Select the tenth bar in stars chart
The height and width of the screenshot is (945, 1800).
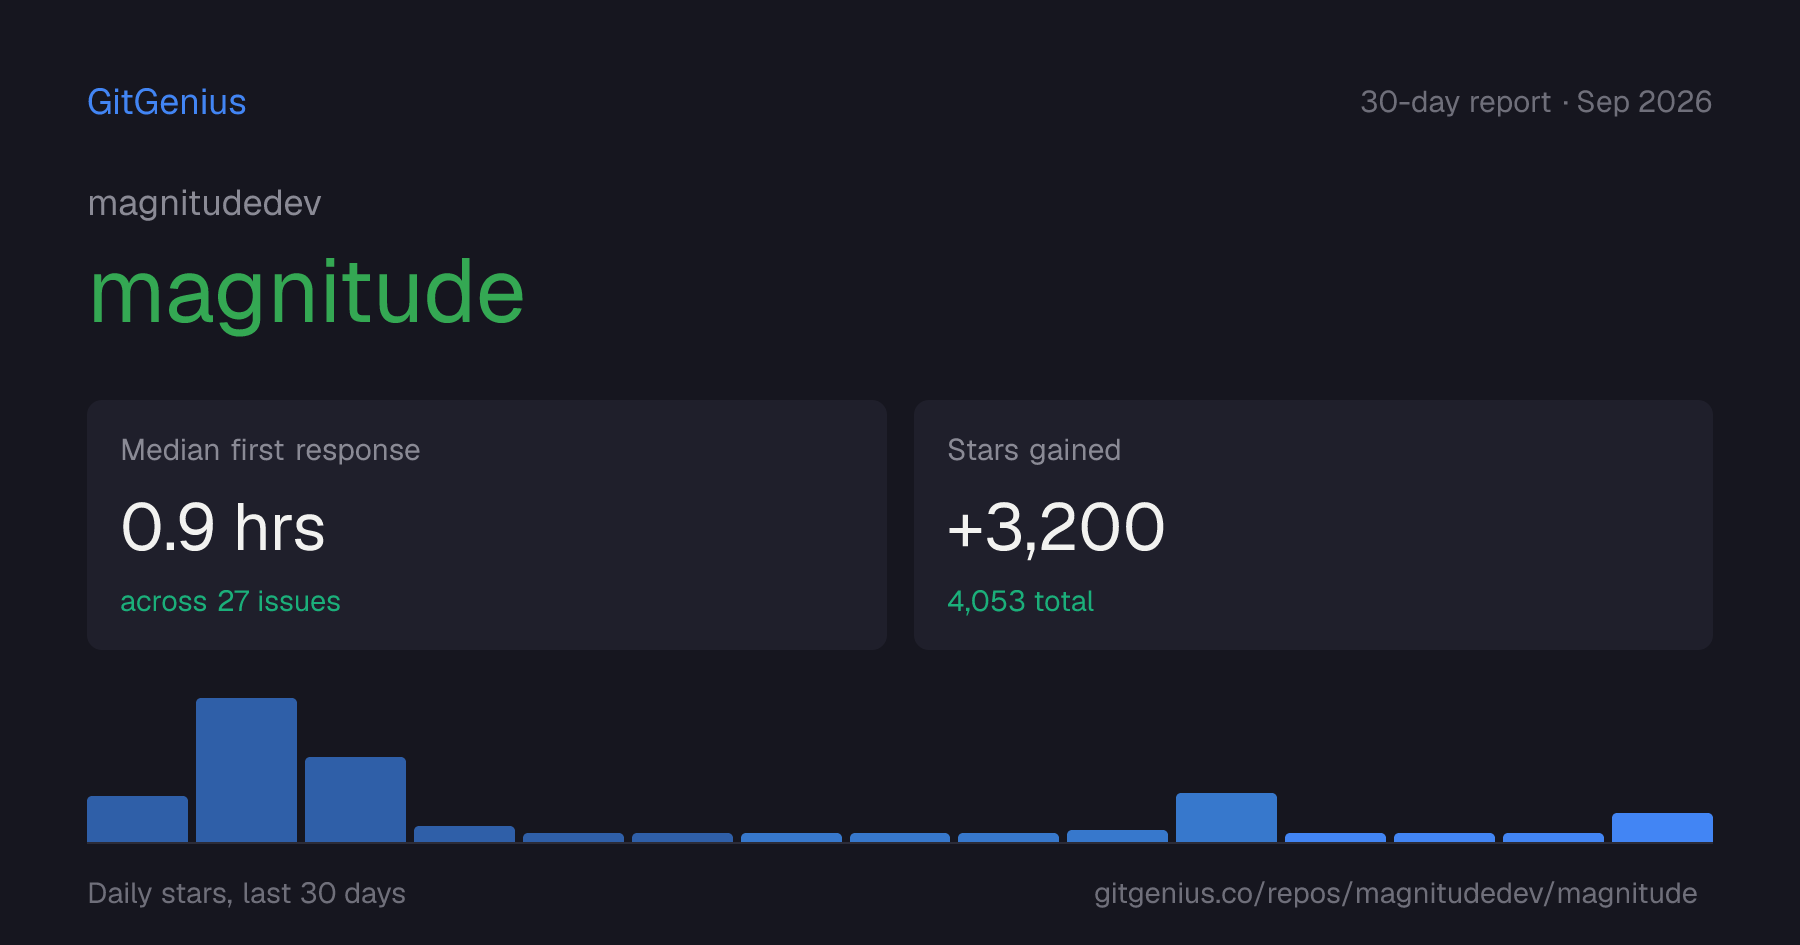[x=1117, y=836]
